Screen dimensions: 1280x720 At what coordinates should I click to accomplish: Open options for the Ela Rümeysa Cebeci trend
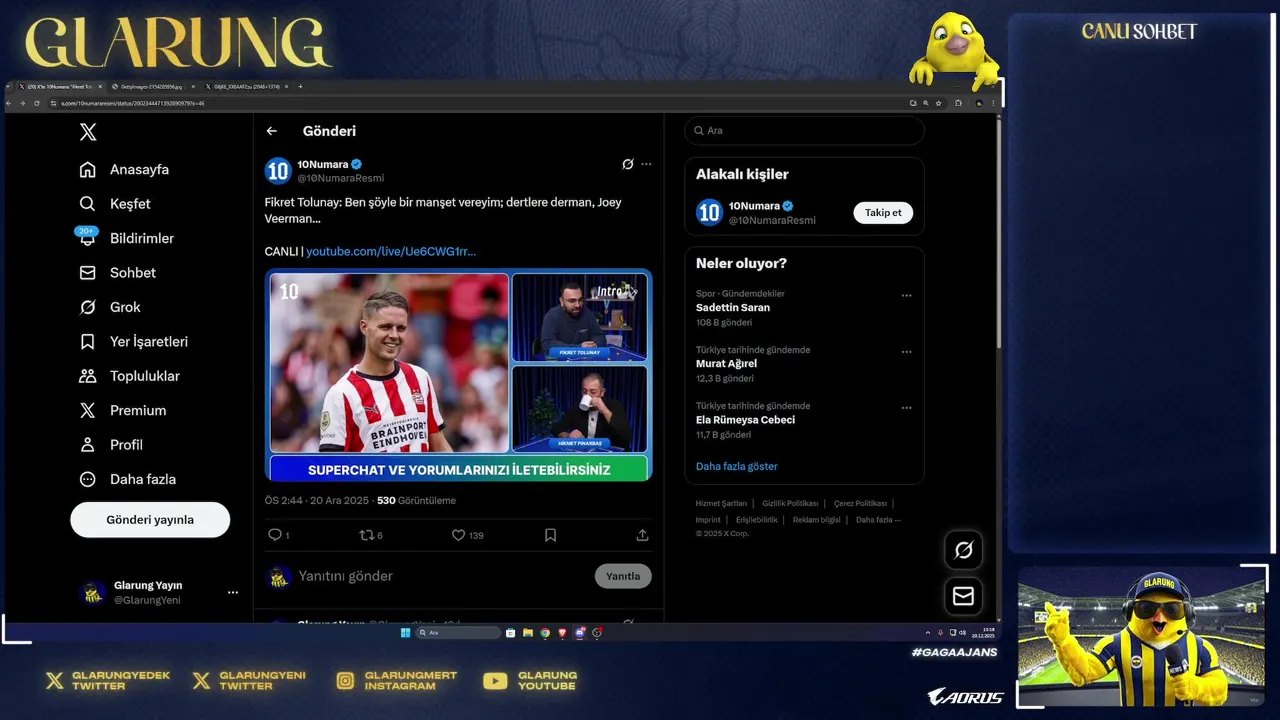(x=906, y=408)
